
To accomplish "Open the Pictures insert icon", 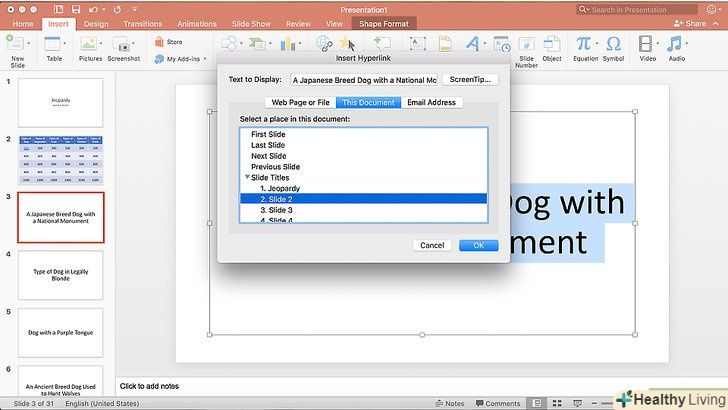I will [90, 44].
